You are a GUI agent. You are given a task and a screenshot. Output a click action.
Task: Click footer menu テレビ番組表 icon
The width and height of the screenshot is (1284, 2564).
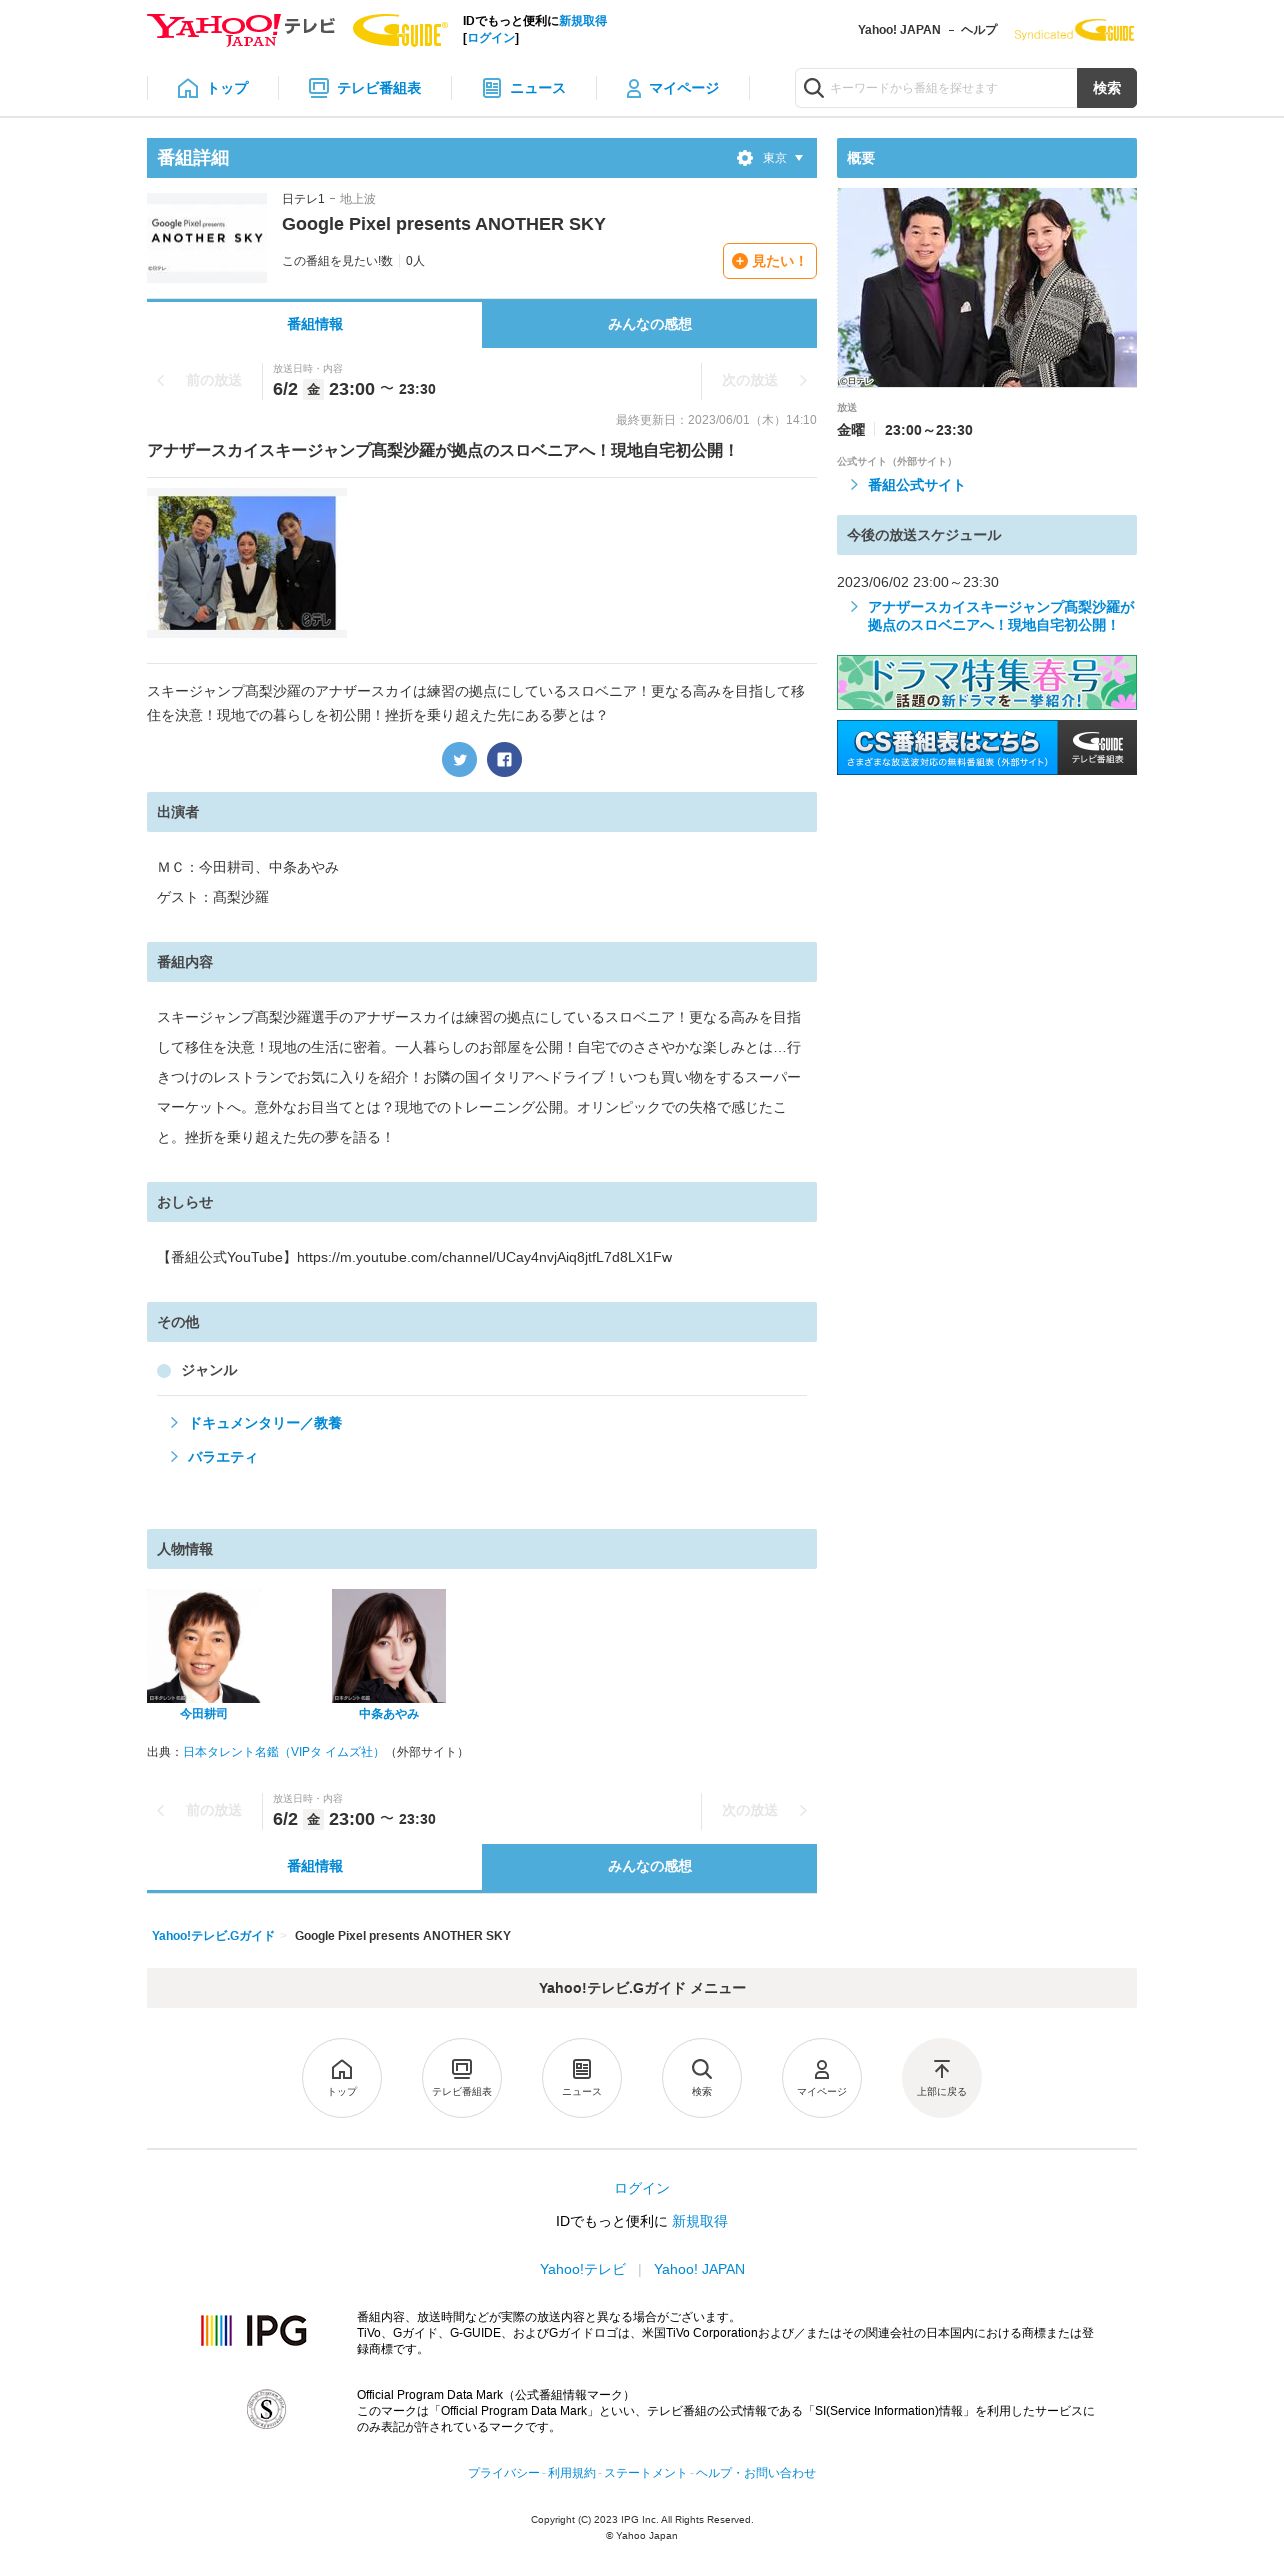(462, 2078)
